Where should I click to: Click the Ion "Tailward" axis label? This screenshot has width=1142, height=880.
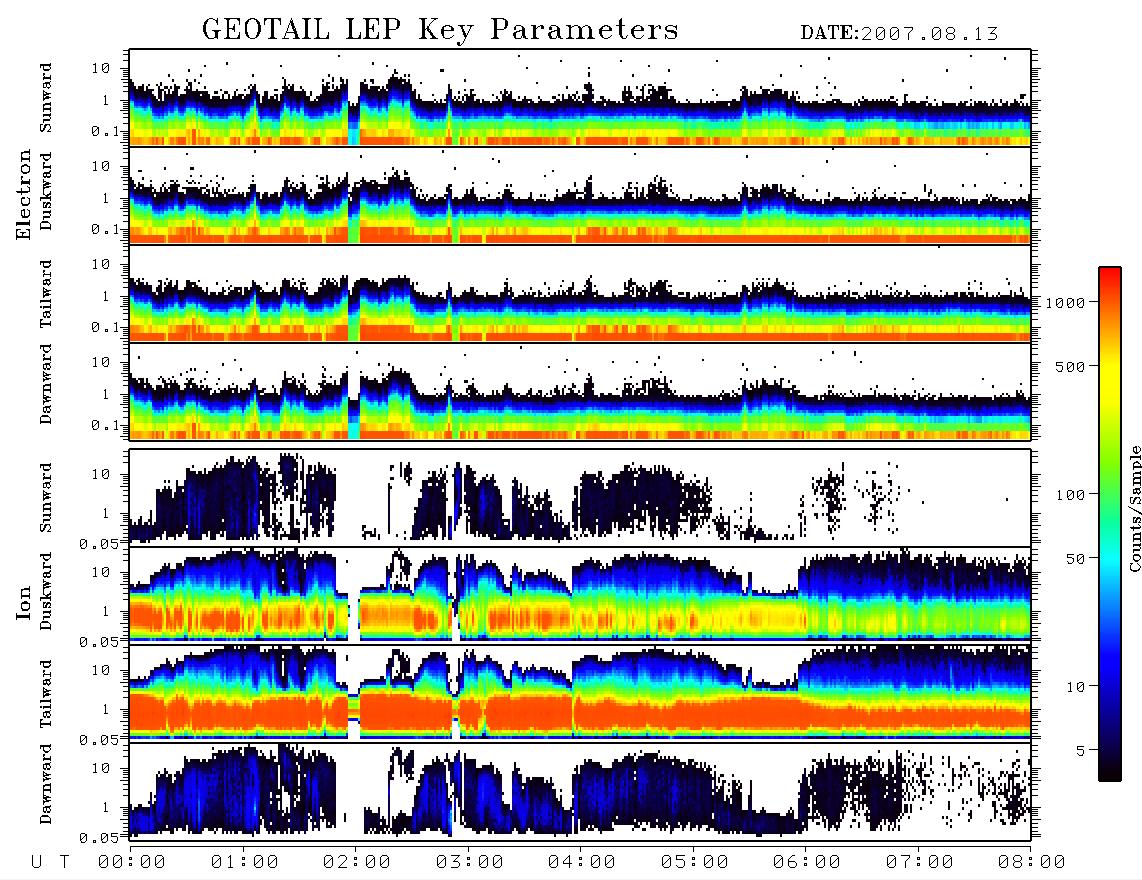click(46, 694)
